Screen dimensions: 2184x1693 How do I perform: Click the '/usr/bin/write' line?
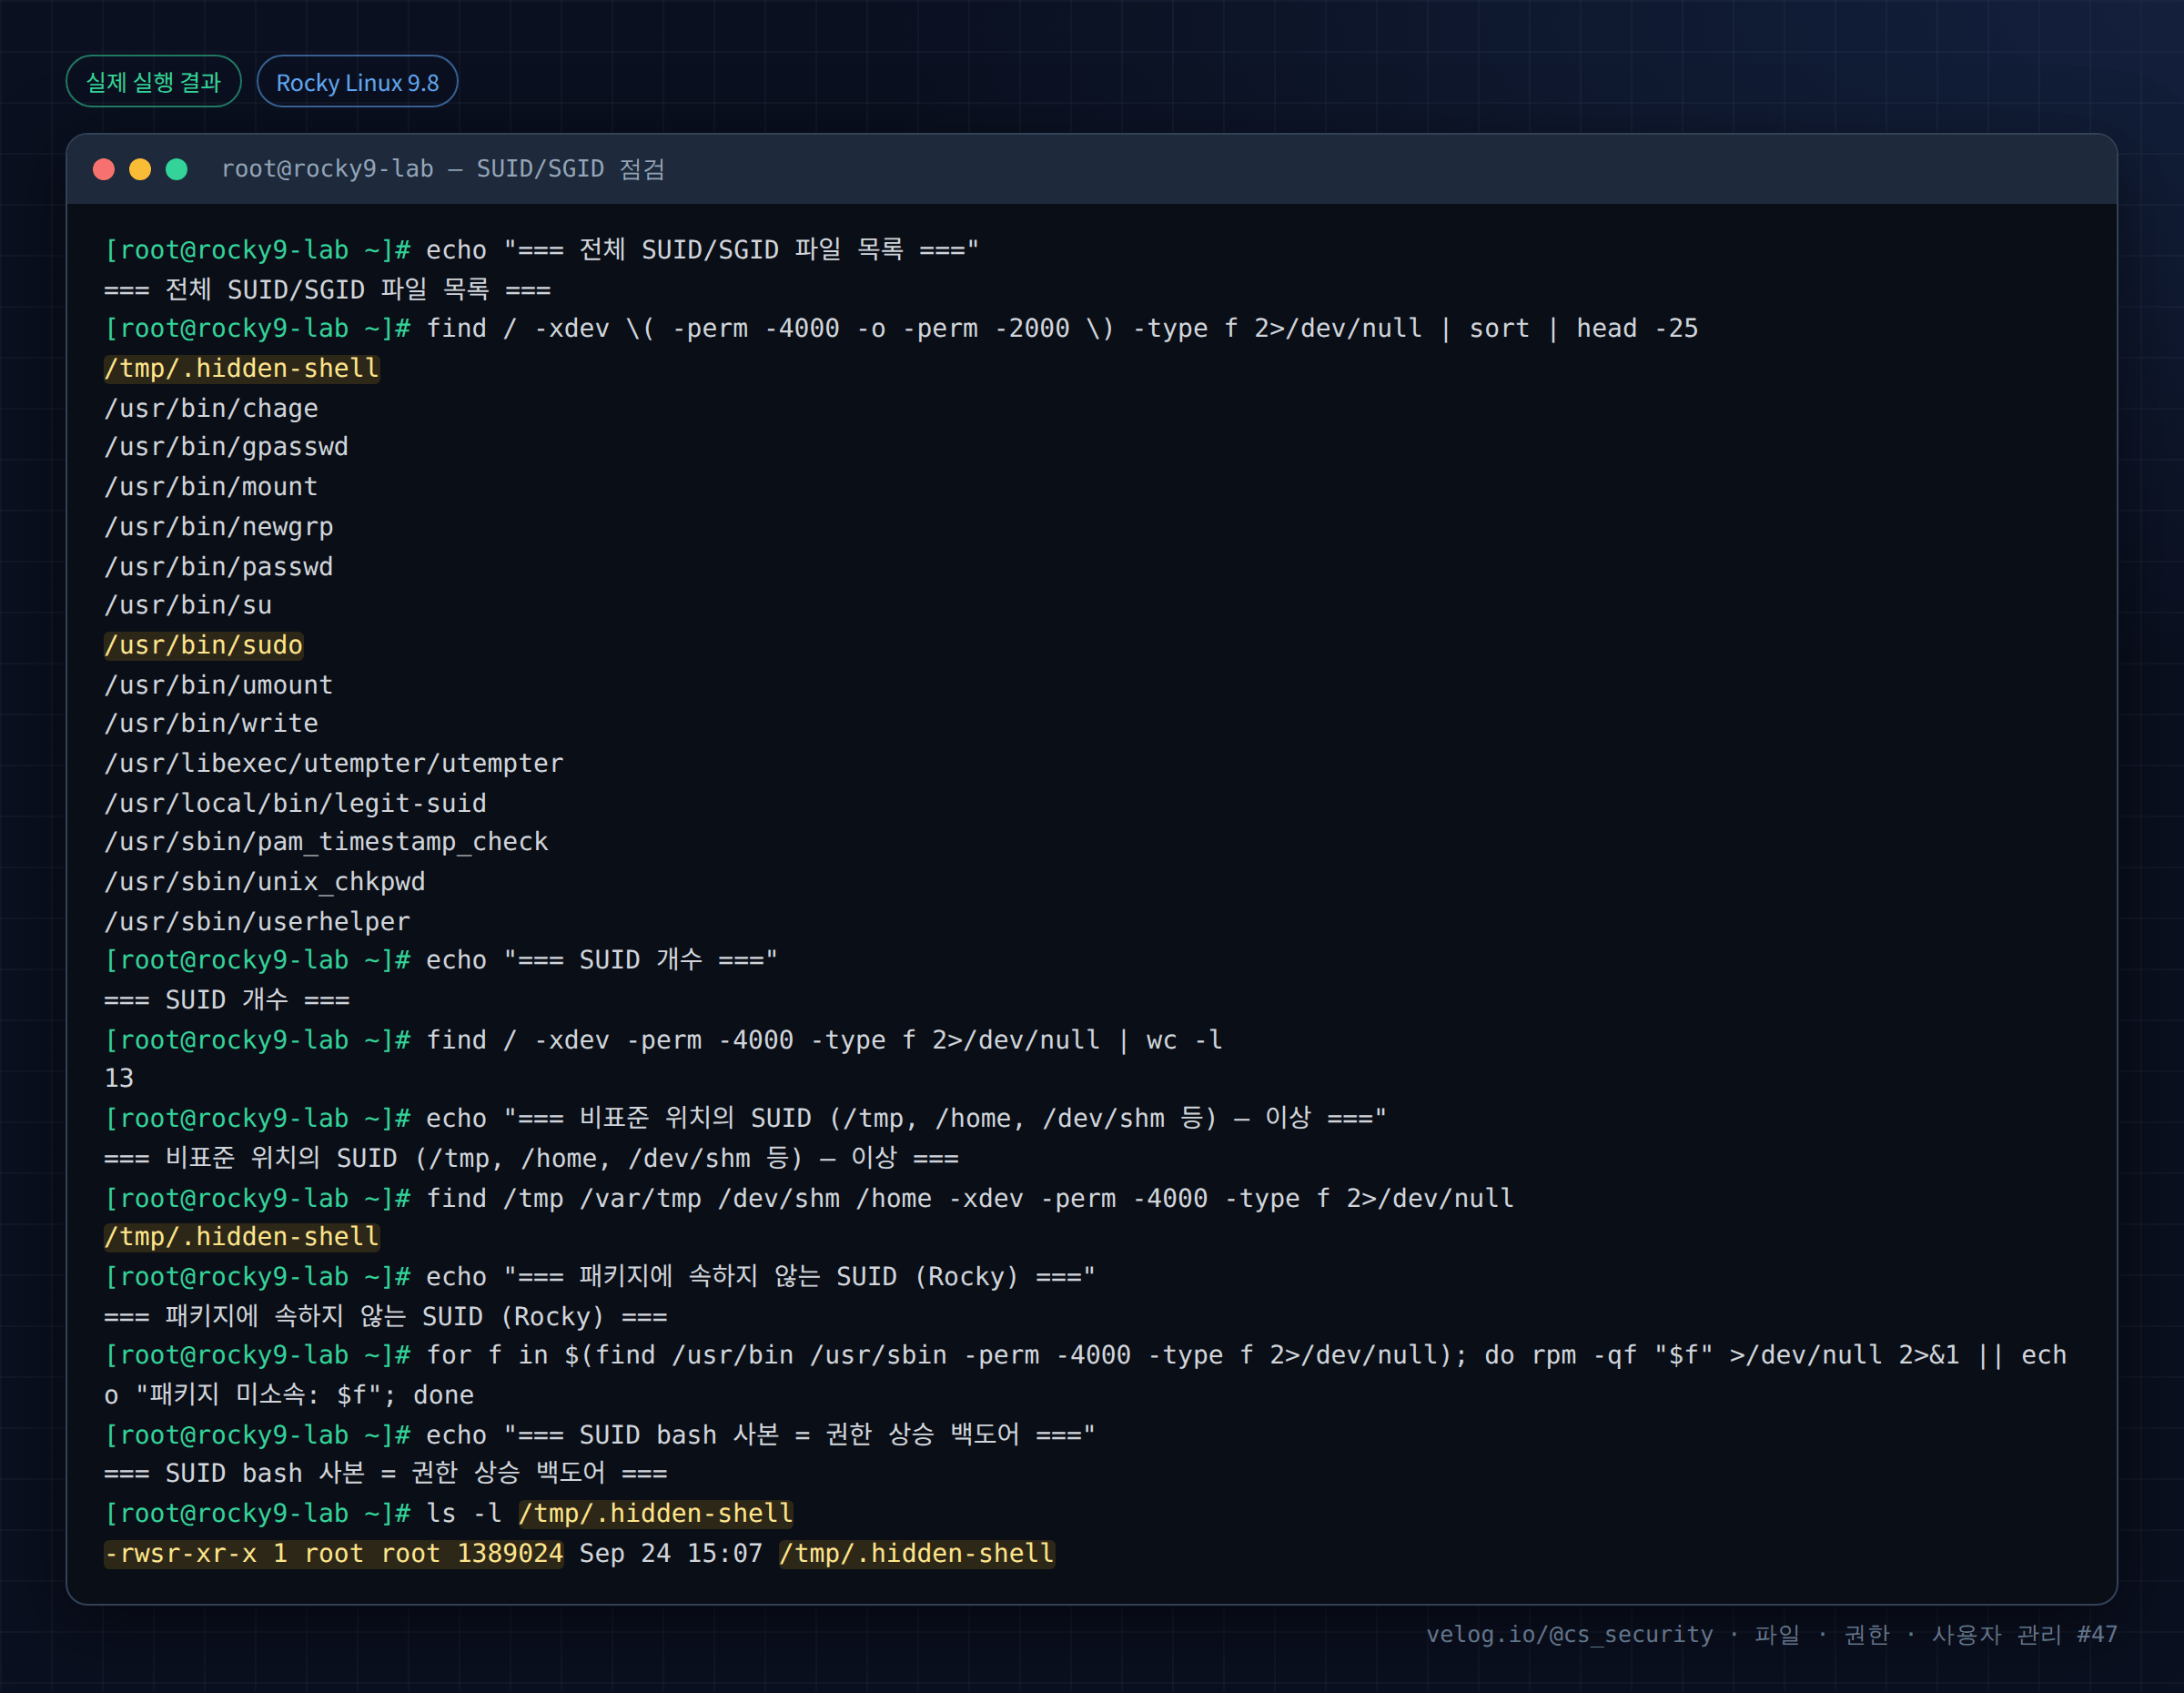(211, 723)
